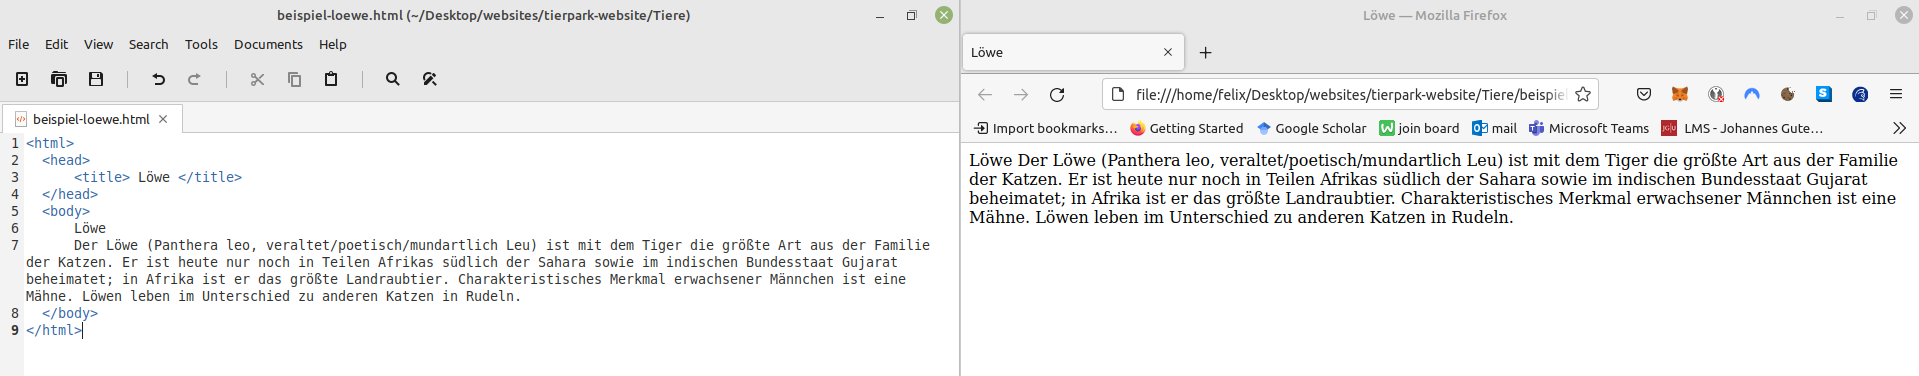Open Import bookmarks bookmark
This screenshot has width=1919, height=376.
[x=1045, y=128]
